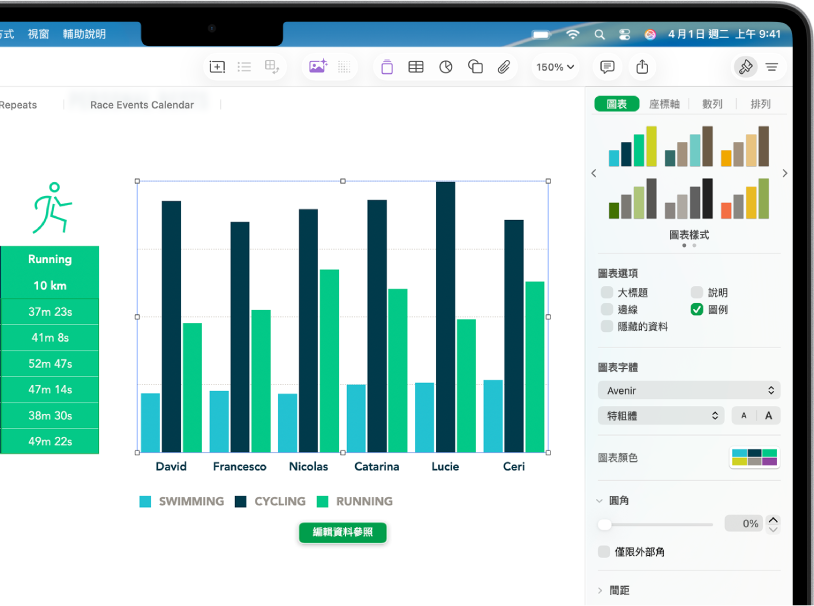Click the insert table icon in toolbar
The width and height of the screenshot is (814, 606).
[416, 67]
